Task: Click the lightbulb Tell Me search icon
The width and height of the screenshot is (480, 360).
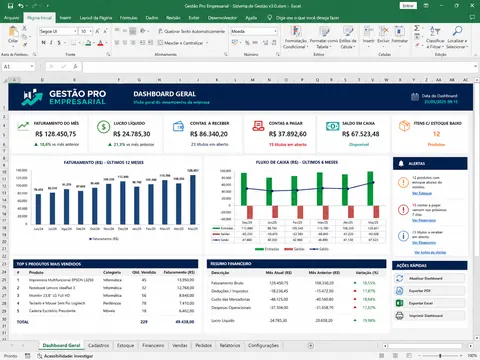Action: coord(269,18)
